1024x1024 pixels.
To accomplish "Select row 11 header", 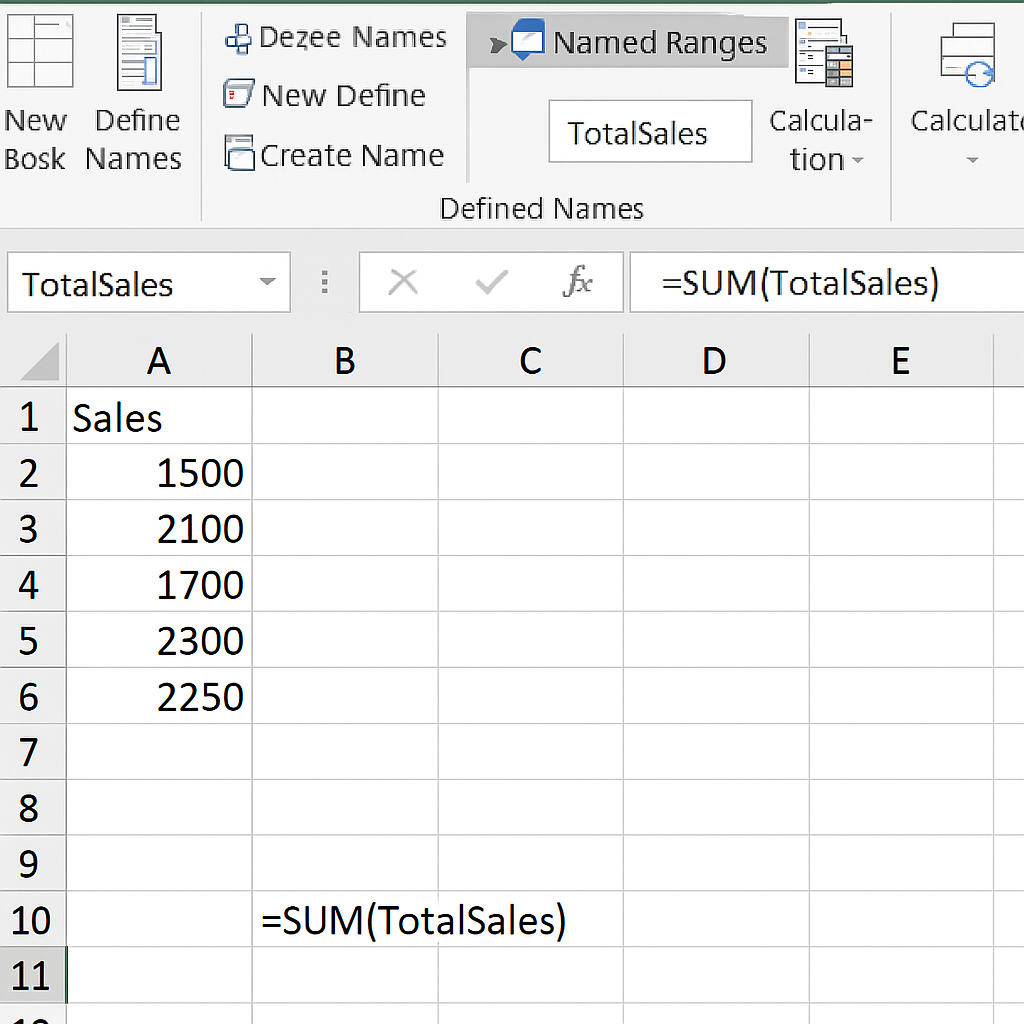I will (x=33, y=975).
